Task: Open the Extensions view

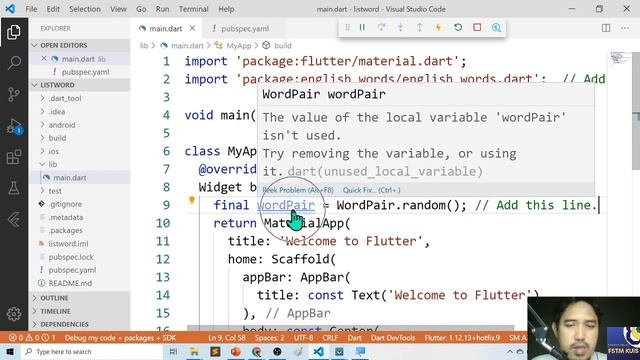Action: (14, 157)
